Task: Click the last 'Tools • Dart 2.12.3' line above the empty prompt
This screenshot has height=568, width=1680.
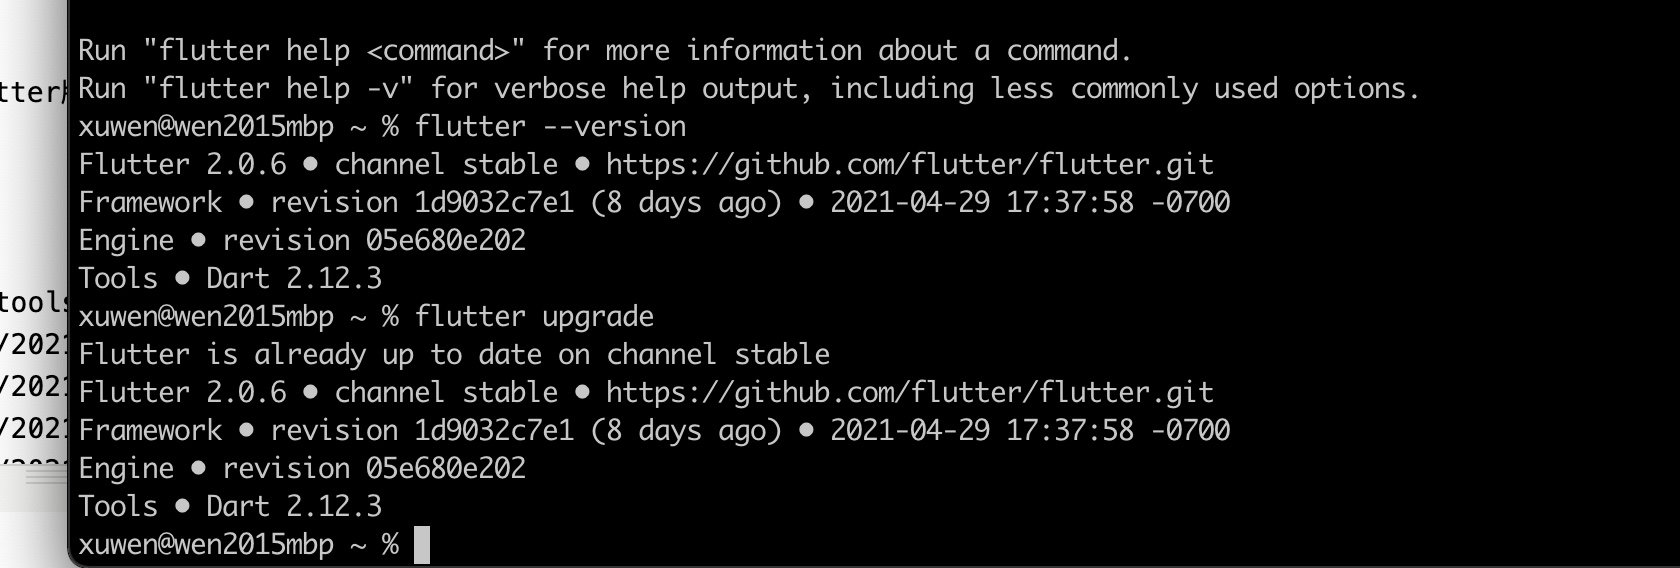Action: [230, 506]
